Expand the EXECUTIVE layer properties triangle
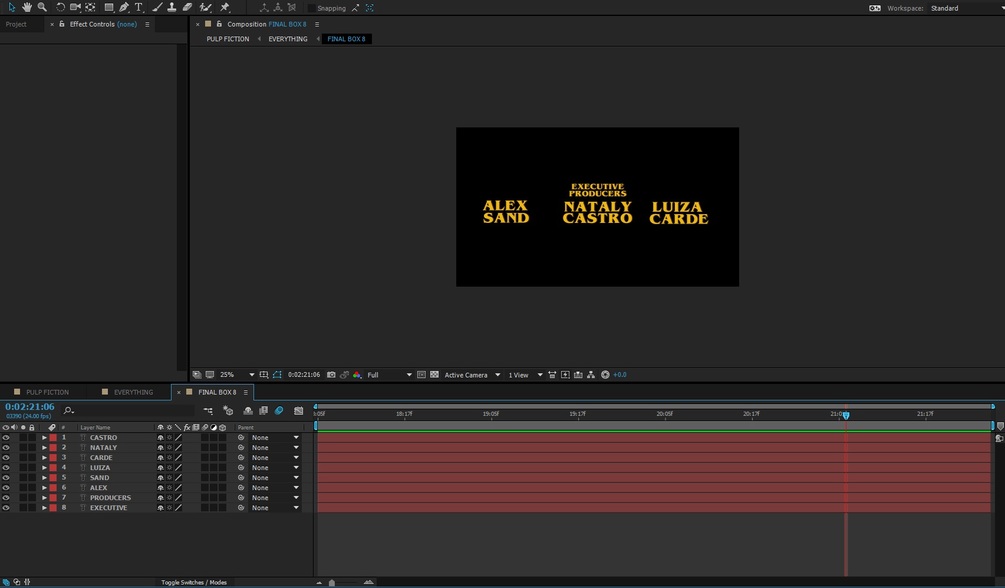This screenshot has width=1005, height=588. pyautogui.click(x=44, y=507)
